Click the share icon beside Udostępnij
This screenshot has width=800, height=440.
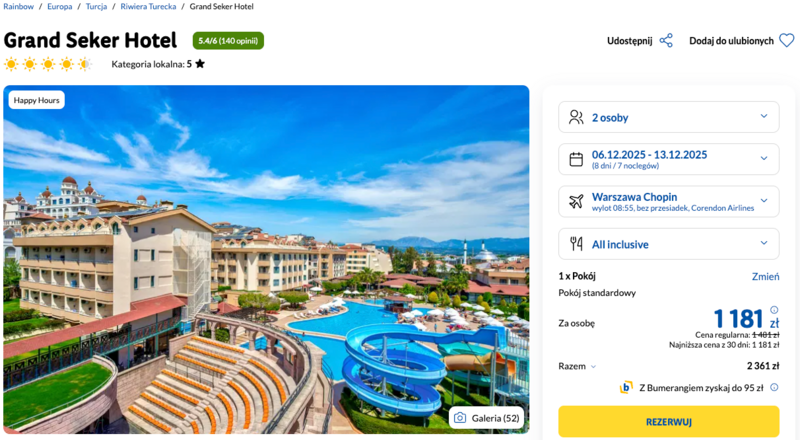(666, 41)
